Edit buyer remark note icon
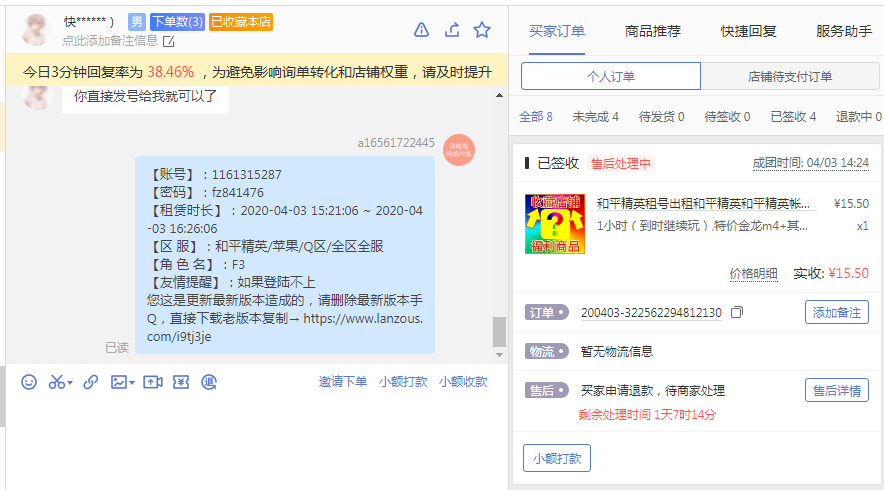The height and width of the screenshot is (490, 884). point(169,41)
